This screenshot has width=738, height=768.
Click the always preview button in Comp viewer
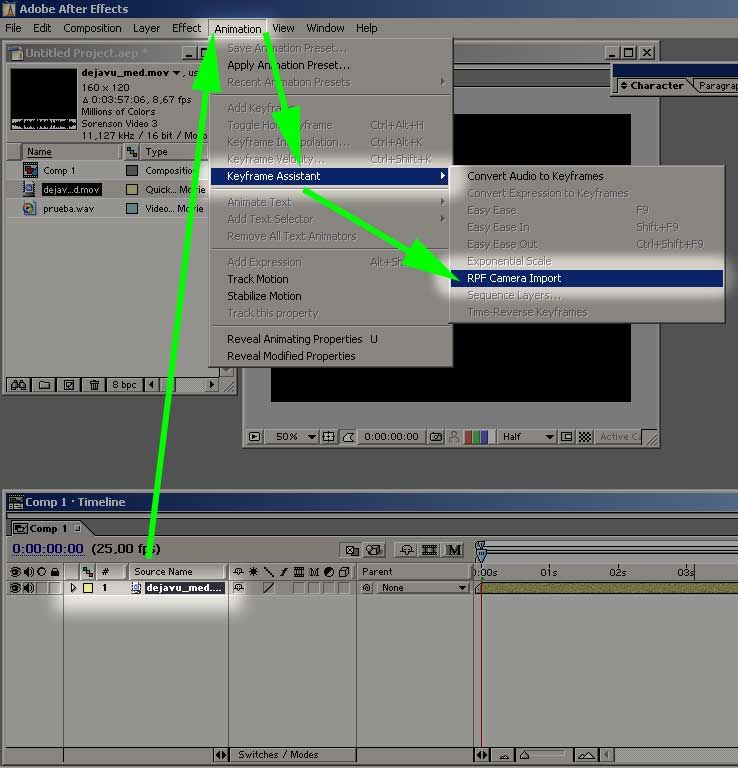(255, 436)
